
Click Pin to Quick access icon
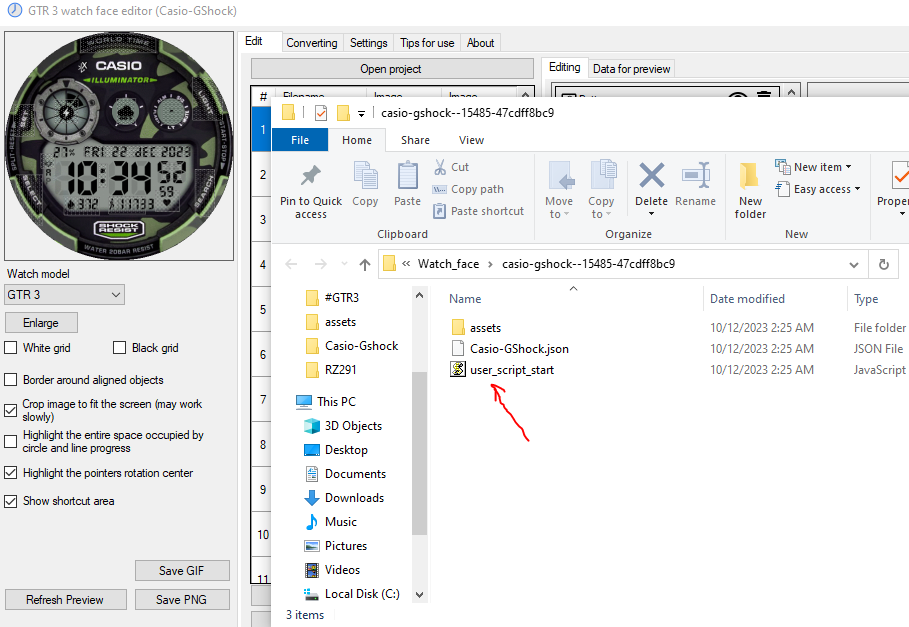[311, 176]
